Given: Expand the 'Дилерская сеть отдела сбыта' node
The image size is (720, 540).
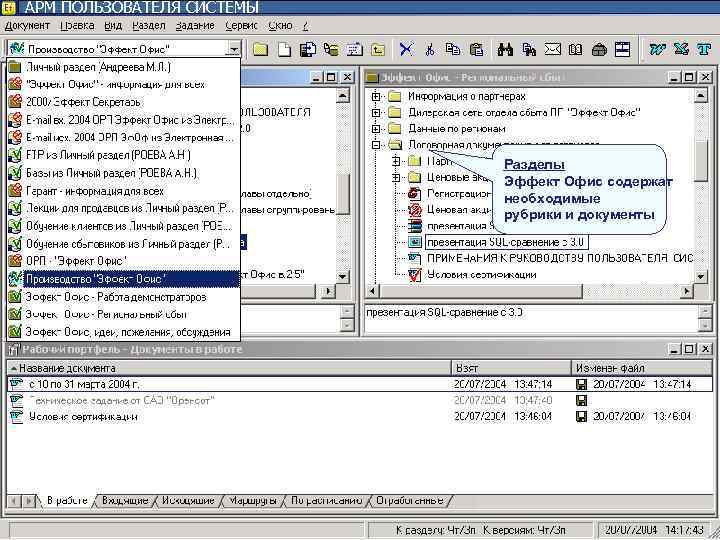Looking at the screenshot, I should (376, 112).
